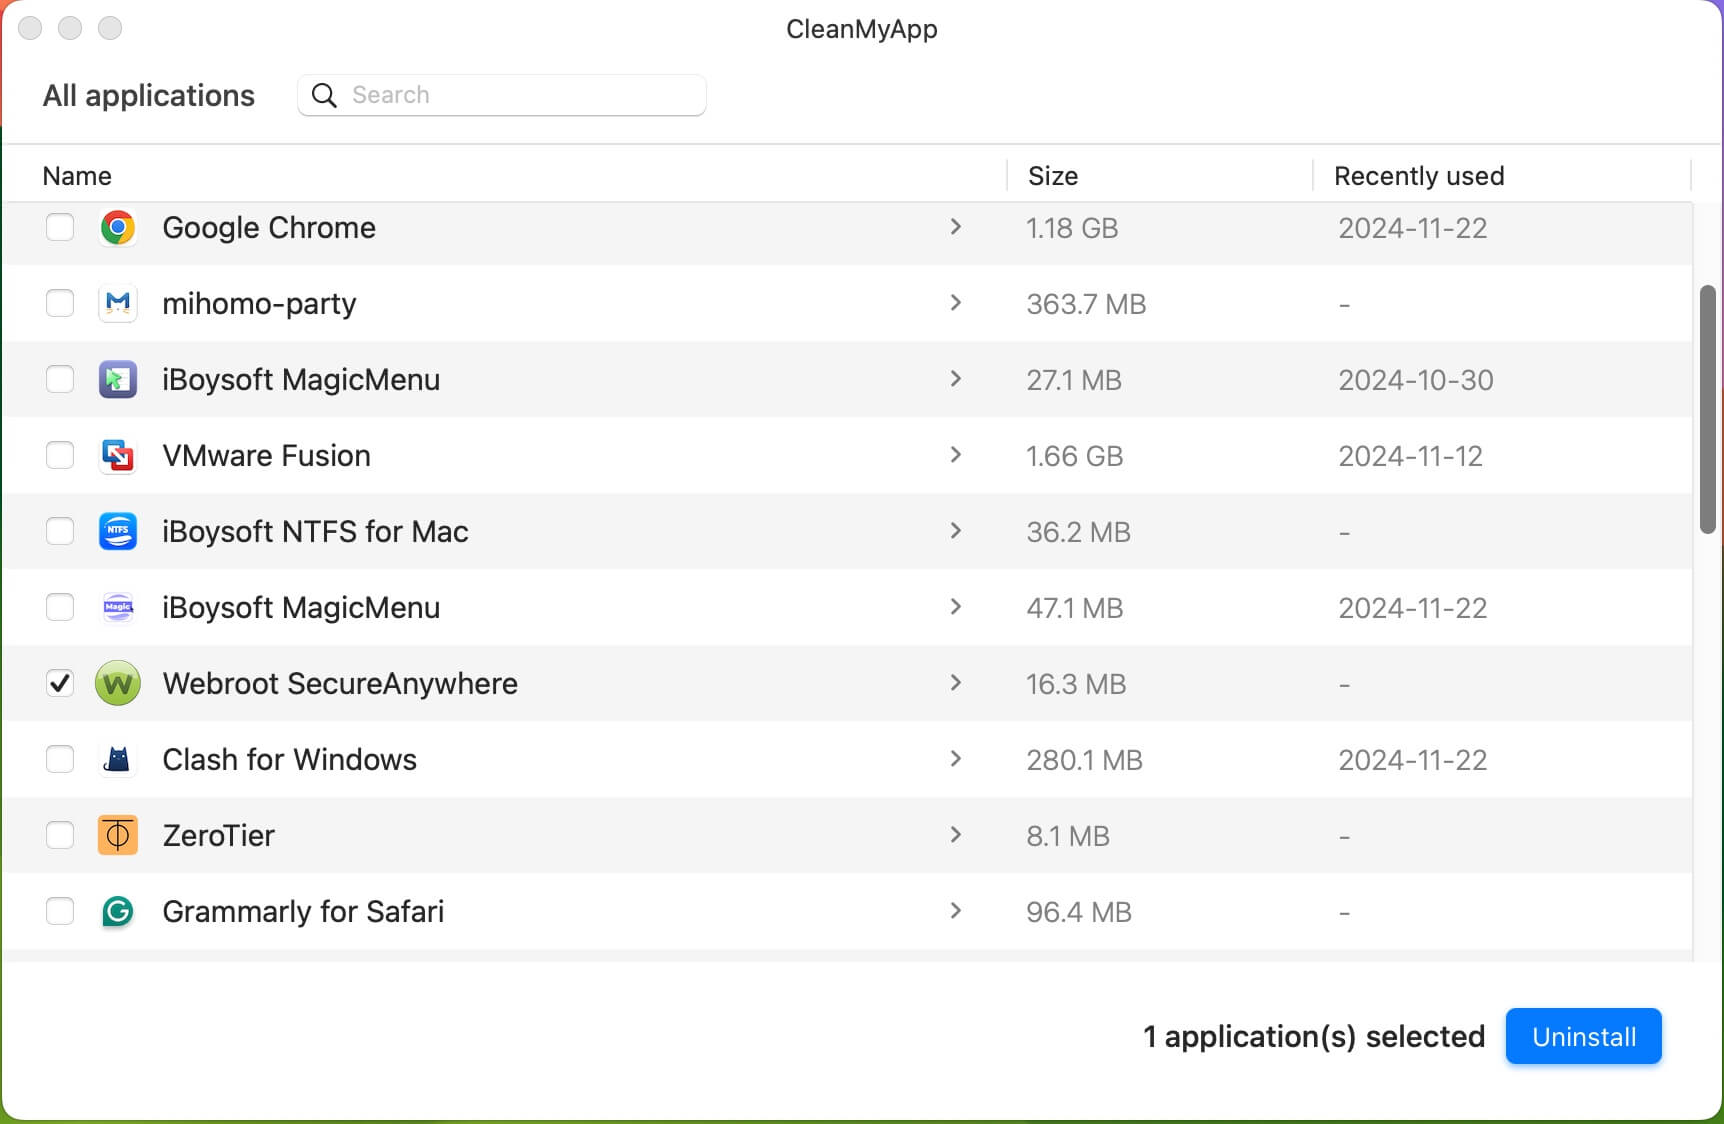
Task: Select the Clash for Windows name text
Action: (290, 760)
